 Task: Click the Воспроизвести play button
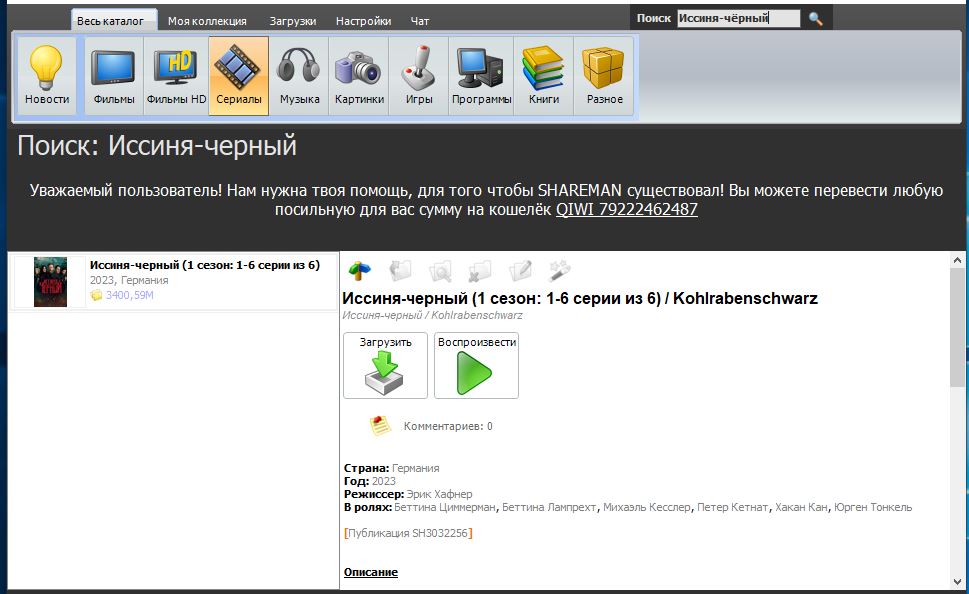[476, 365]
